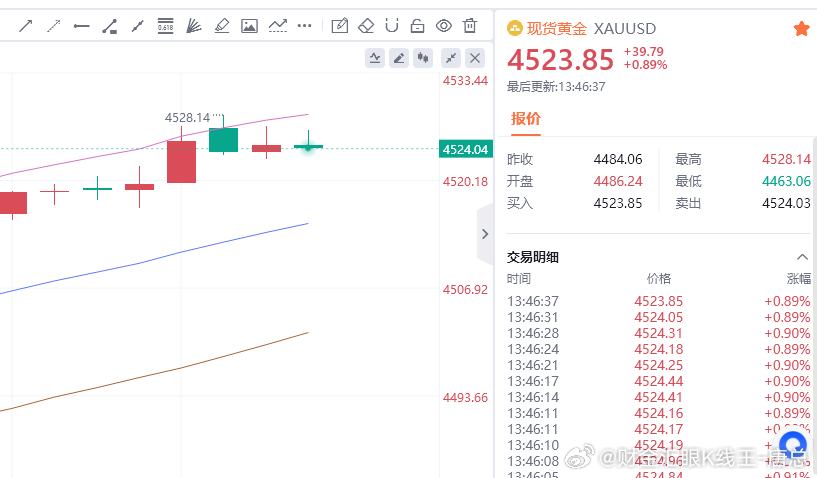Click the trade row at 13:46:14
Screen dimensions: 817x478
point(659,398)
